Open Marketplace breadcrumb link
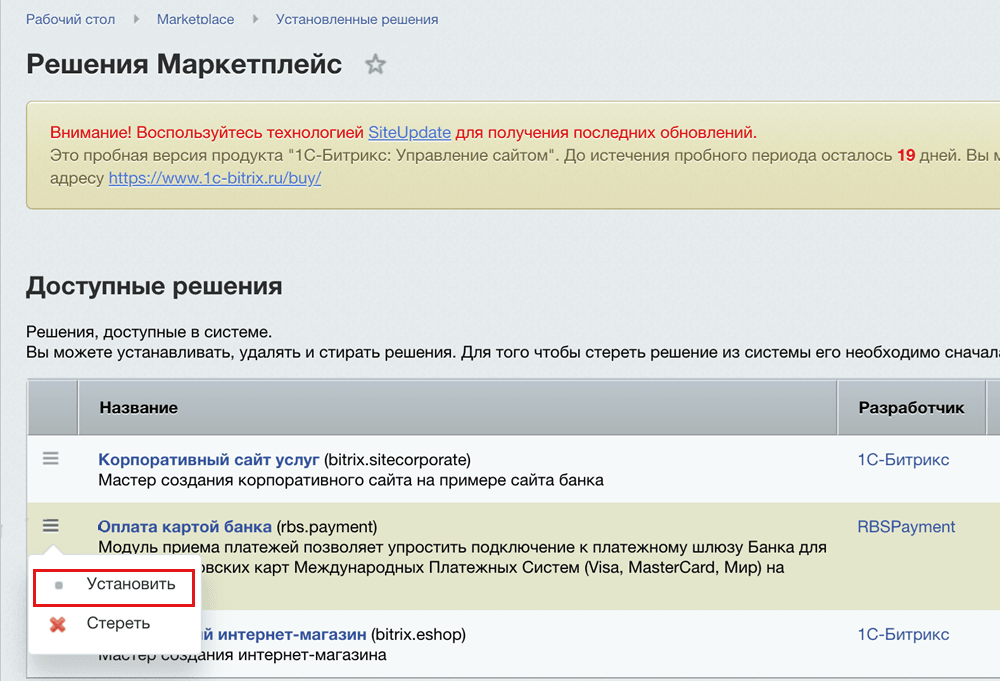The height and width of the screenshot is (681, 1000). (x=196, y=19)
